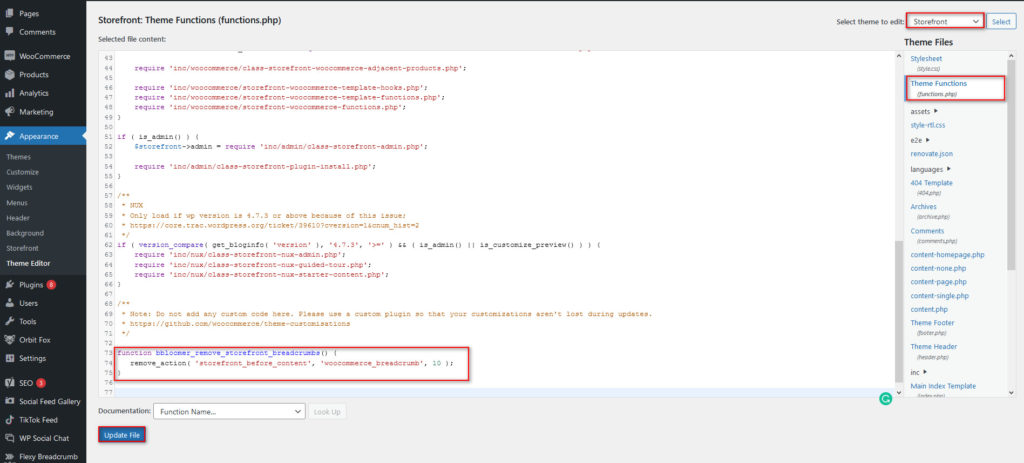
Task: Open Social Feed Gallery via its icon
Action: [10, 401]
